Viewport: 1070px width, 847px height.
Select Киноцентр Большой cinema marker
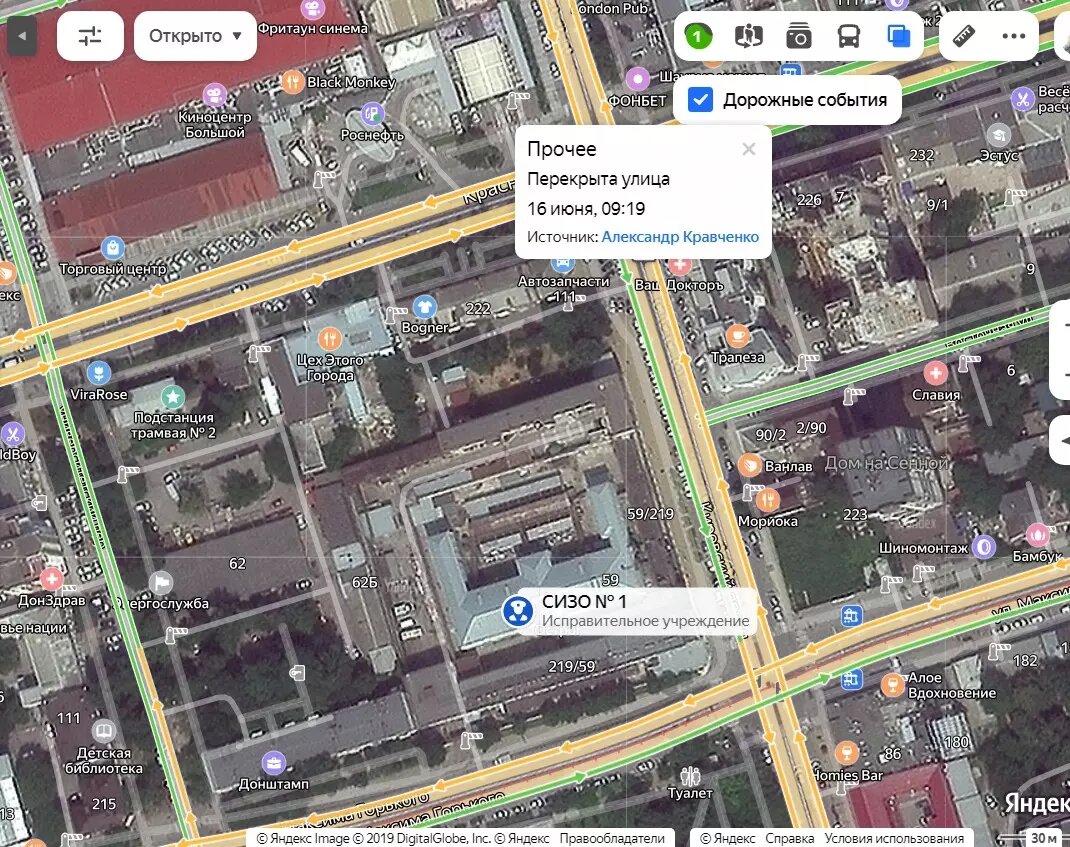(215, 94)
